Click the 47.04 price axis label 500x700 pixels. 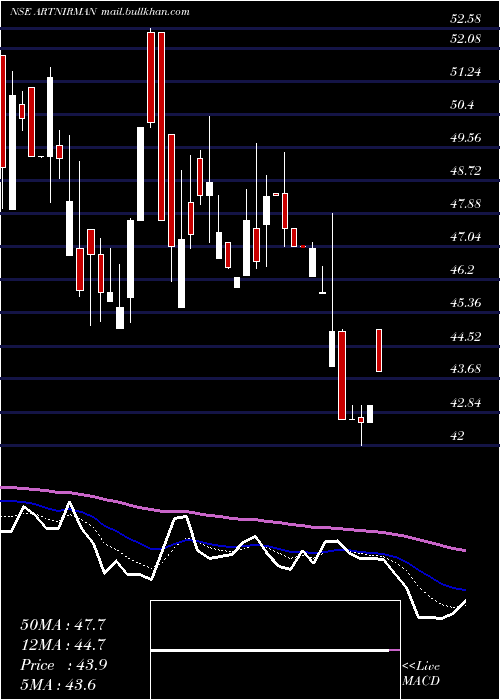pyautogui.click(x=466, y=237)
